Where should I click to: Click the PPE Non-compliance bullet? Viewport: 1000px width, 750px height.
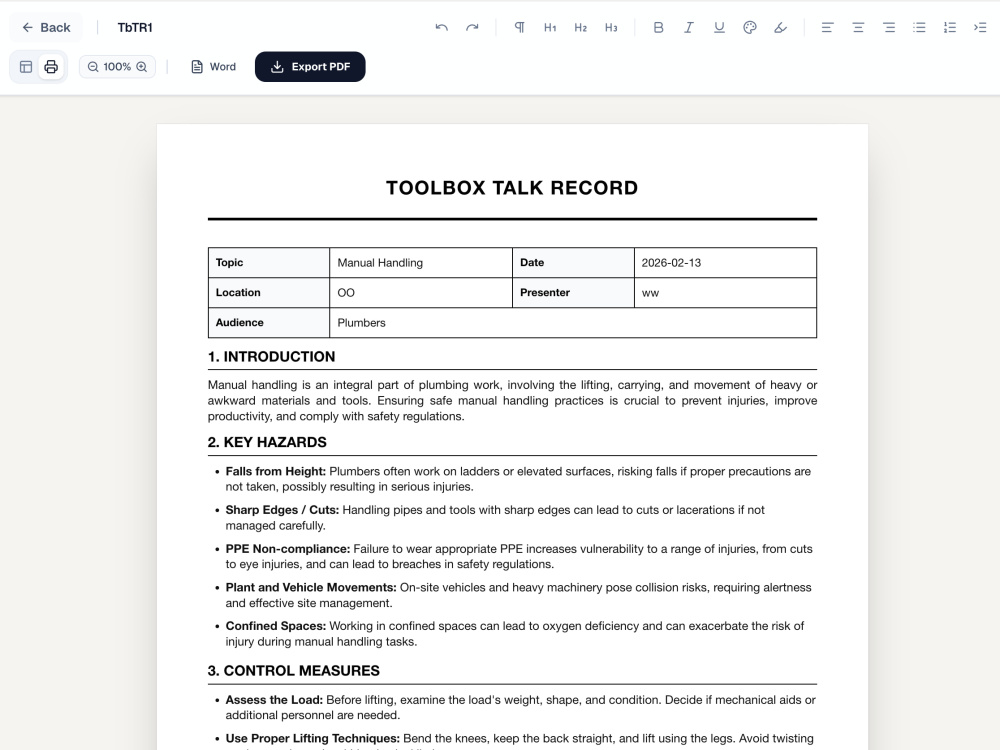click(518, 556)
